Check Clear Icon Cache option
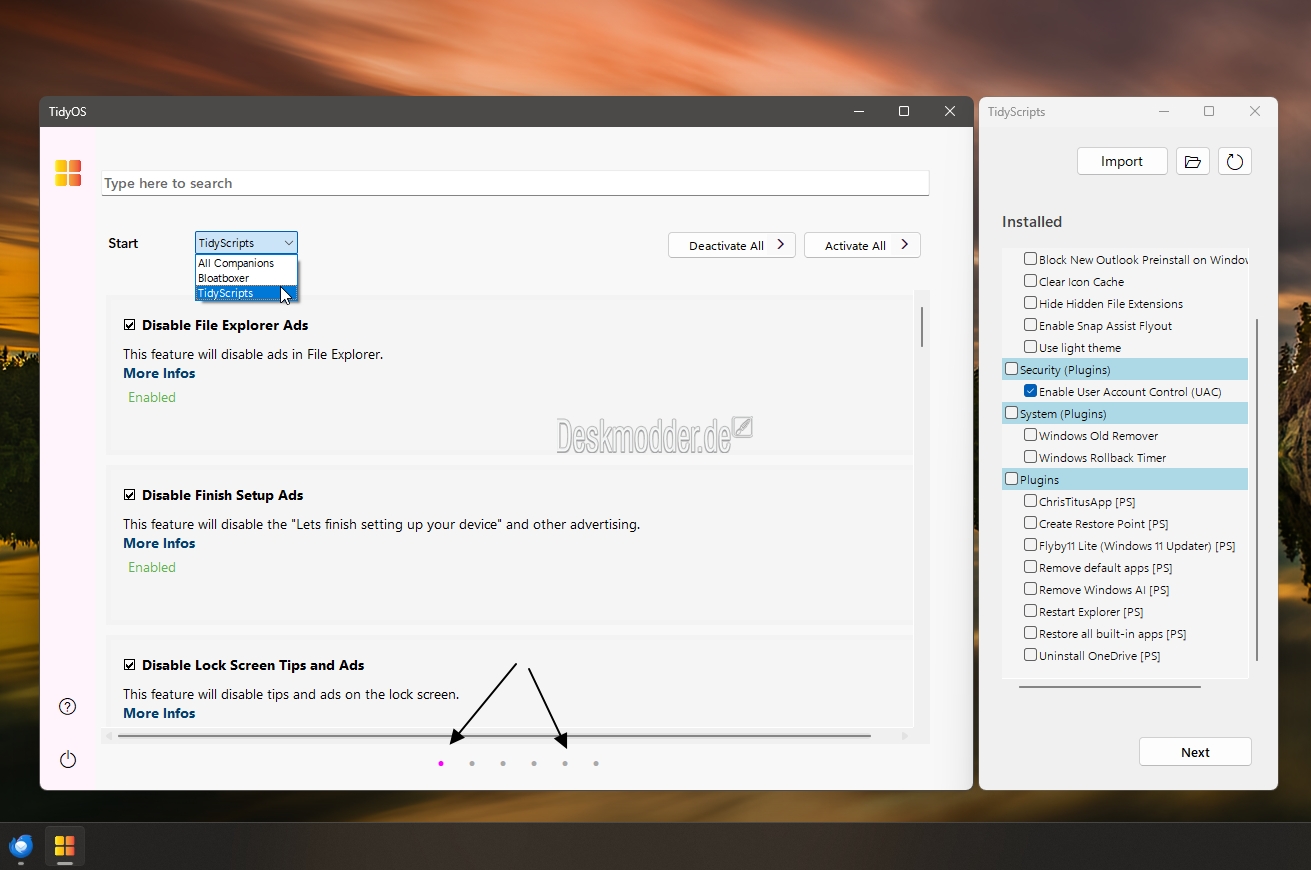Image resolution: width=1311 pixels, height=870 pixels. coord(1030,281)
